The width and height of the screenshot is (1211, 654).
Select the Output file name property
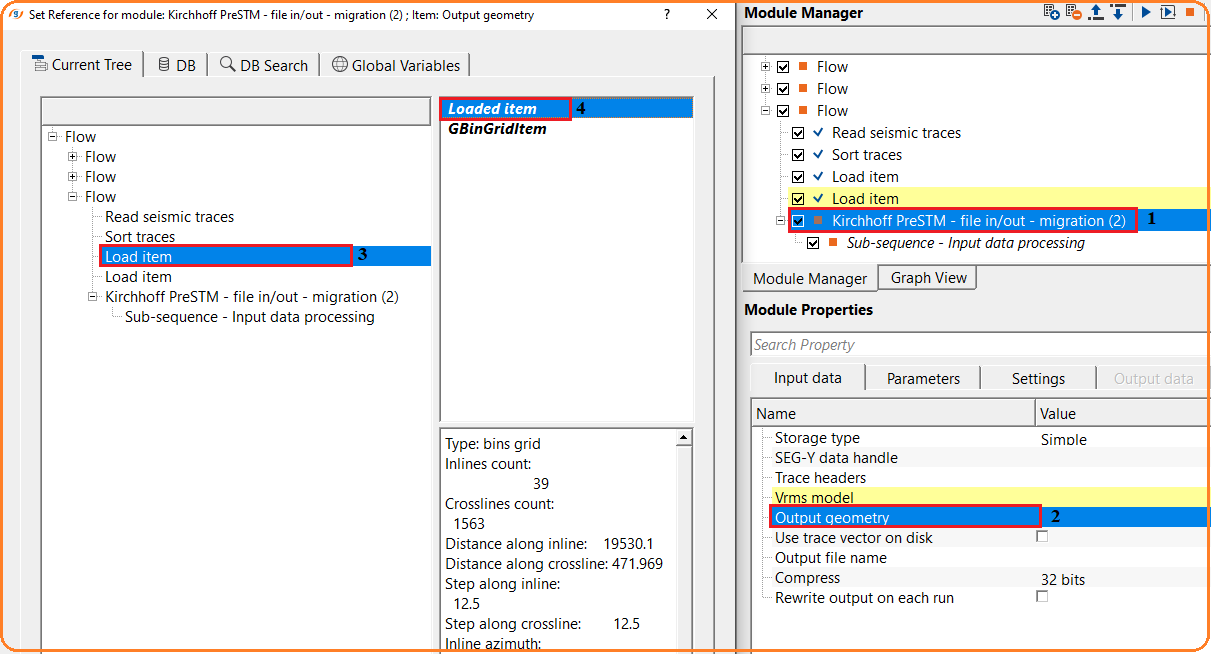[x=830, y=558]
